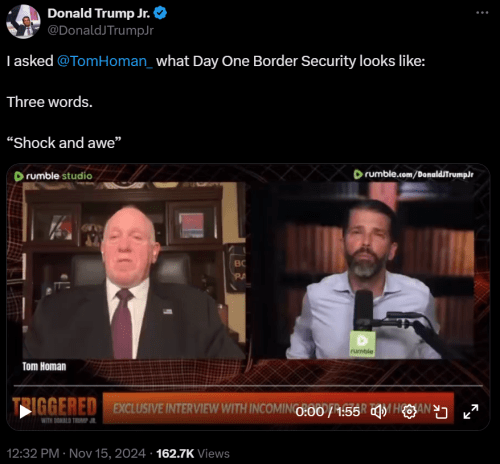Open the @DonaldJTrumpJr handle
Image resolution: width=500 pixels, height=464 pixels.
click(101, 30)
